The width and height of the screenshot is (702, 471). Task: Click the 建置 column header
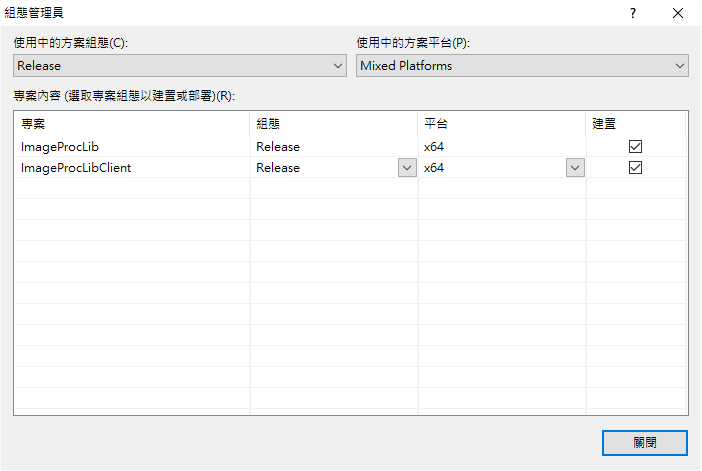[636, 124]
